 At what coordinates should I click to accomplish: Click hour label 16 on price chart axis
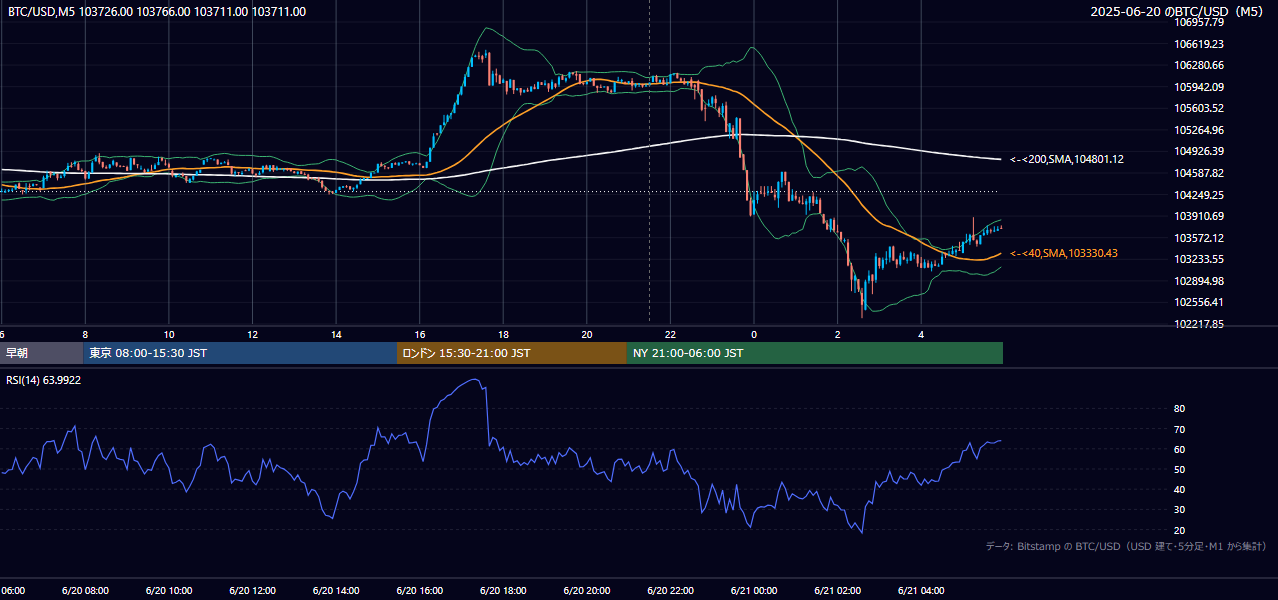click(x=420, y=335)
